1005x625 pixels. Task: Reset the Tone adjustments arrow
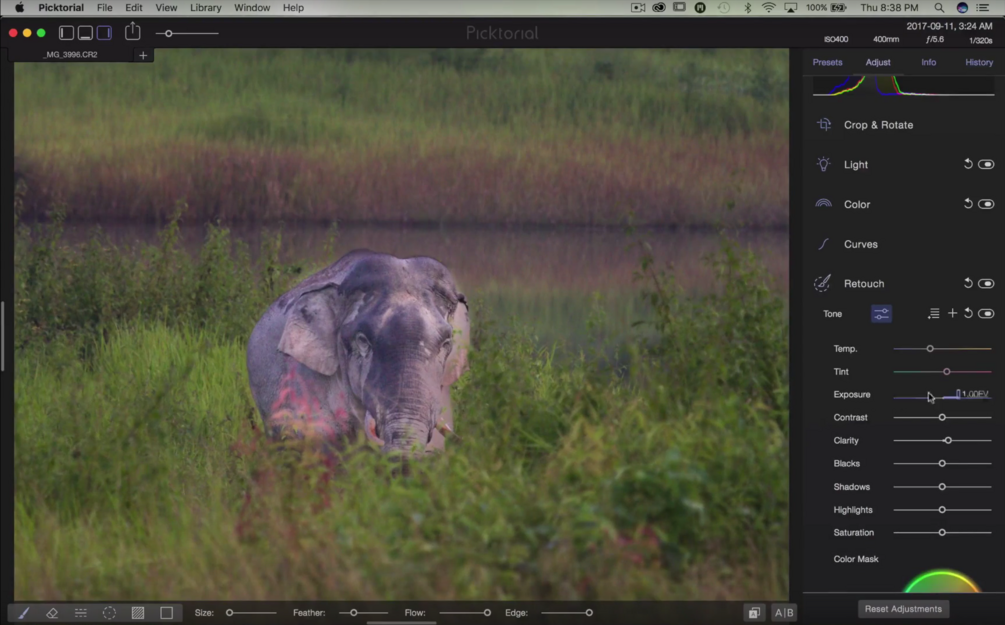pos(968,313)
